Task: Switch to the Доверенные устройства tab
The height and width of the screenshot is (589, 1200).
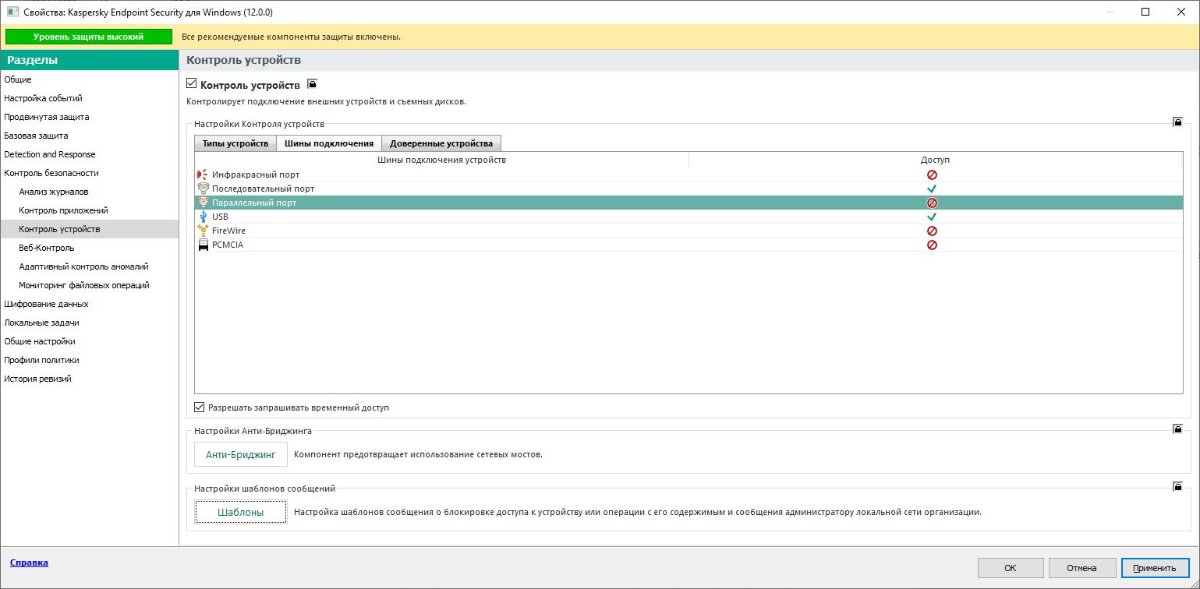Action: point(441,143)
